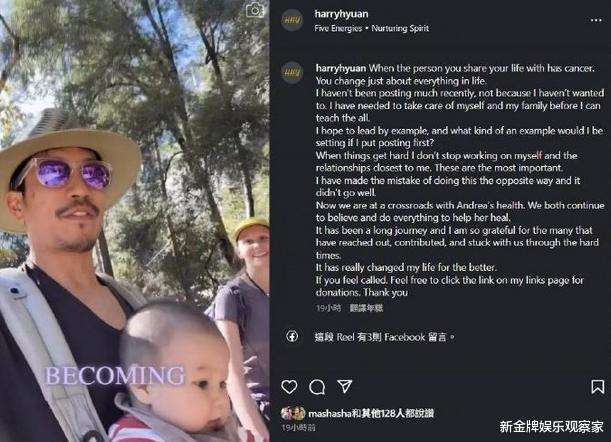
Task: Click liker avatars next to mashasha
Action: (293, 413)
